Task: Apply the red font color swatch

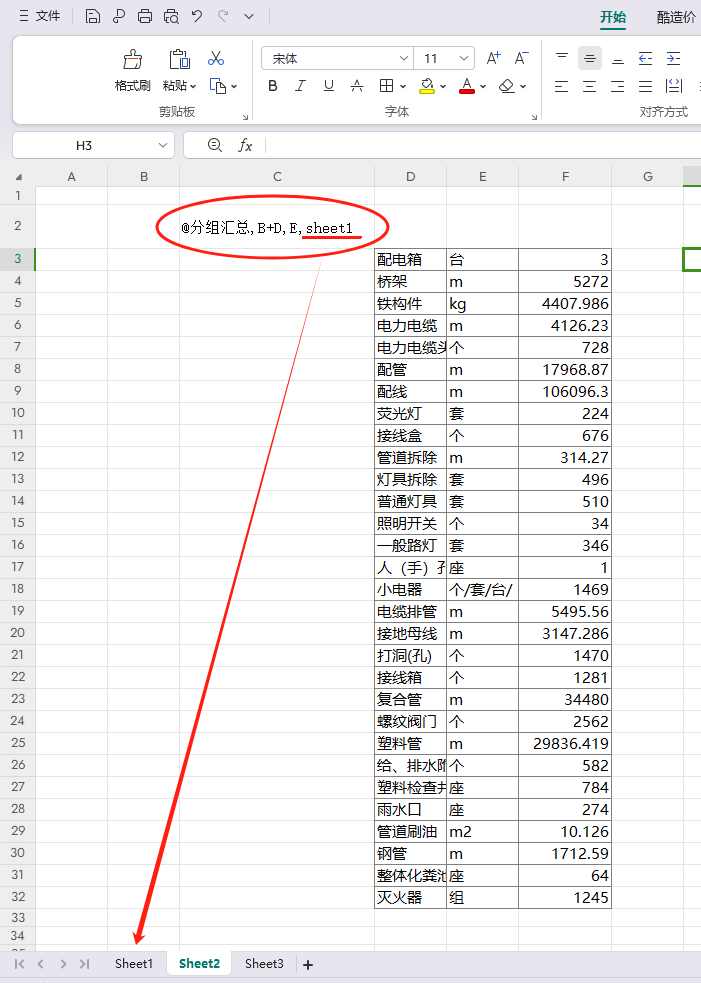Action: [x=466, y=86]
